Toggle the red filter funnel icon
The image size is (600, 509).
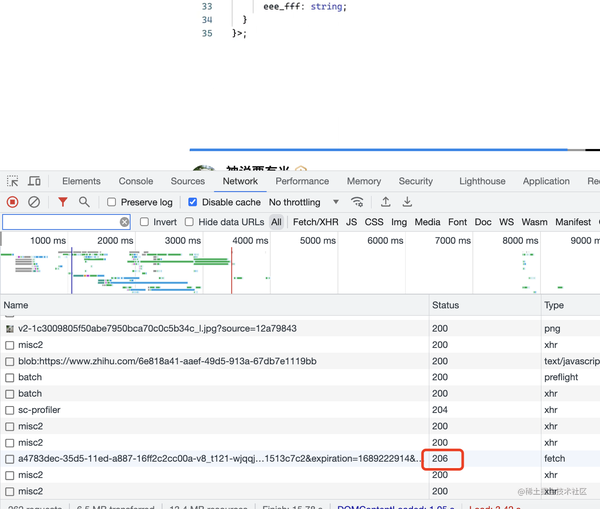pyautogui.click(x=62, y=202)
